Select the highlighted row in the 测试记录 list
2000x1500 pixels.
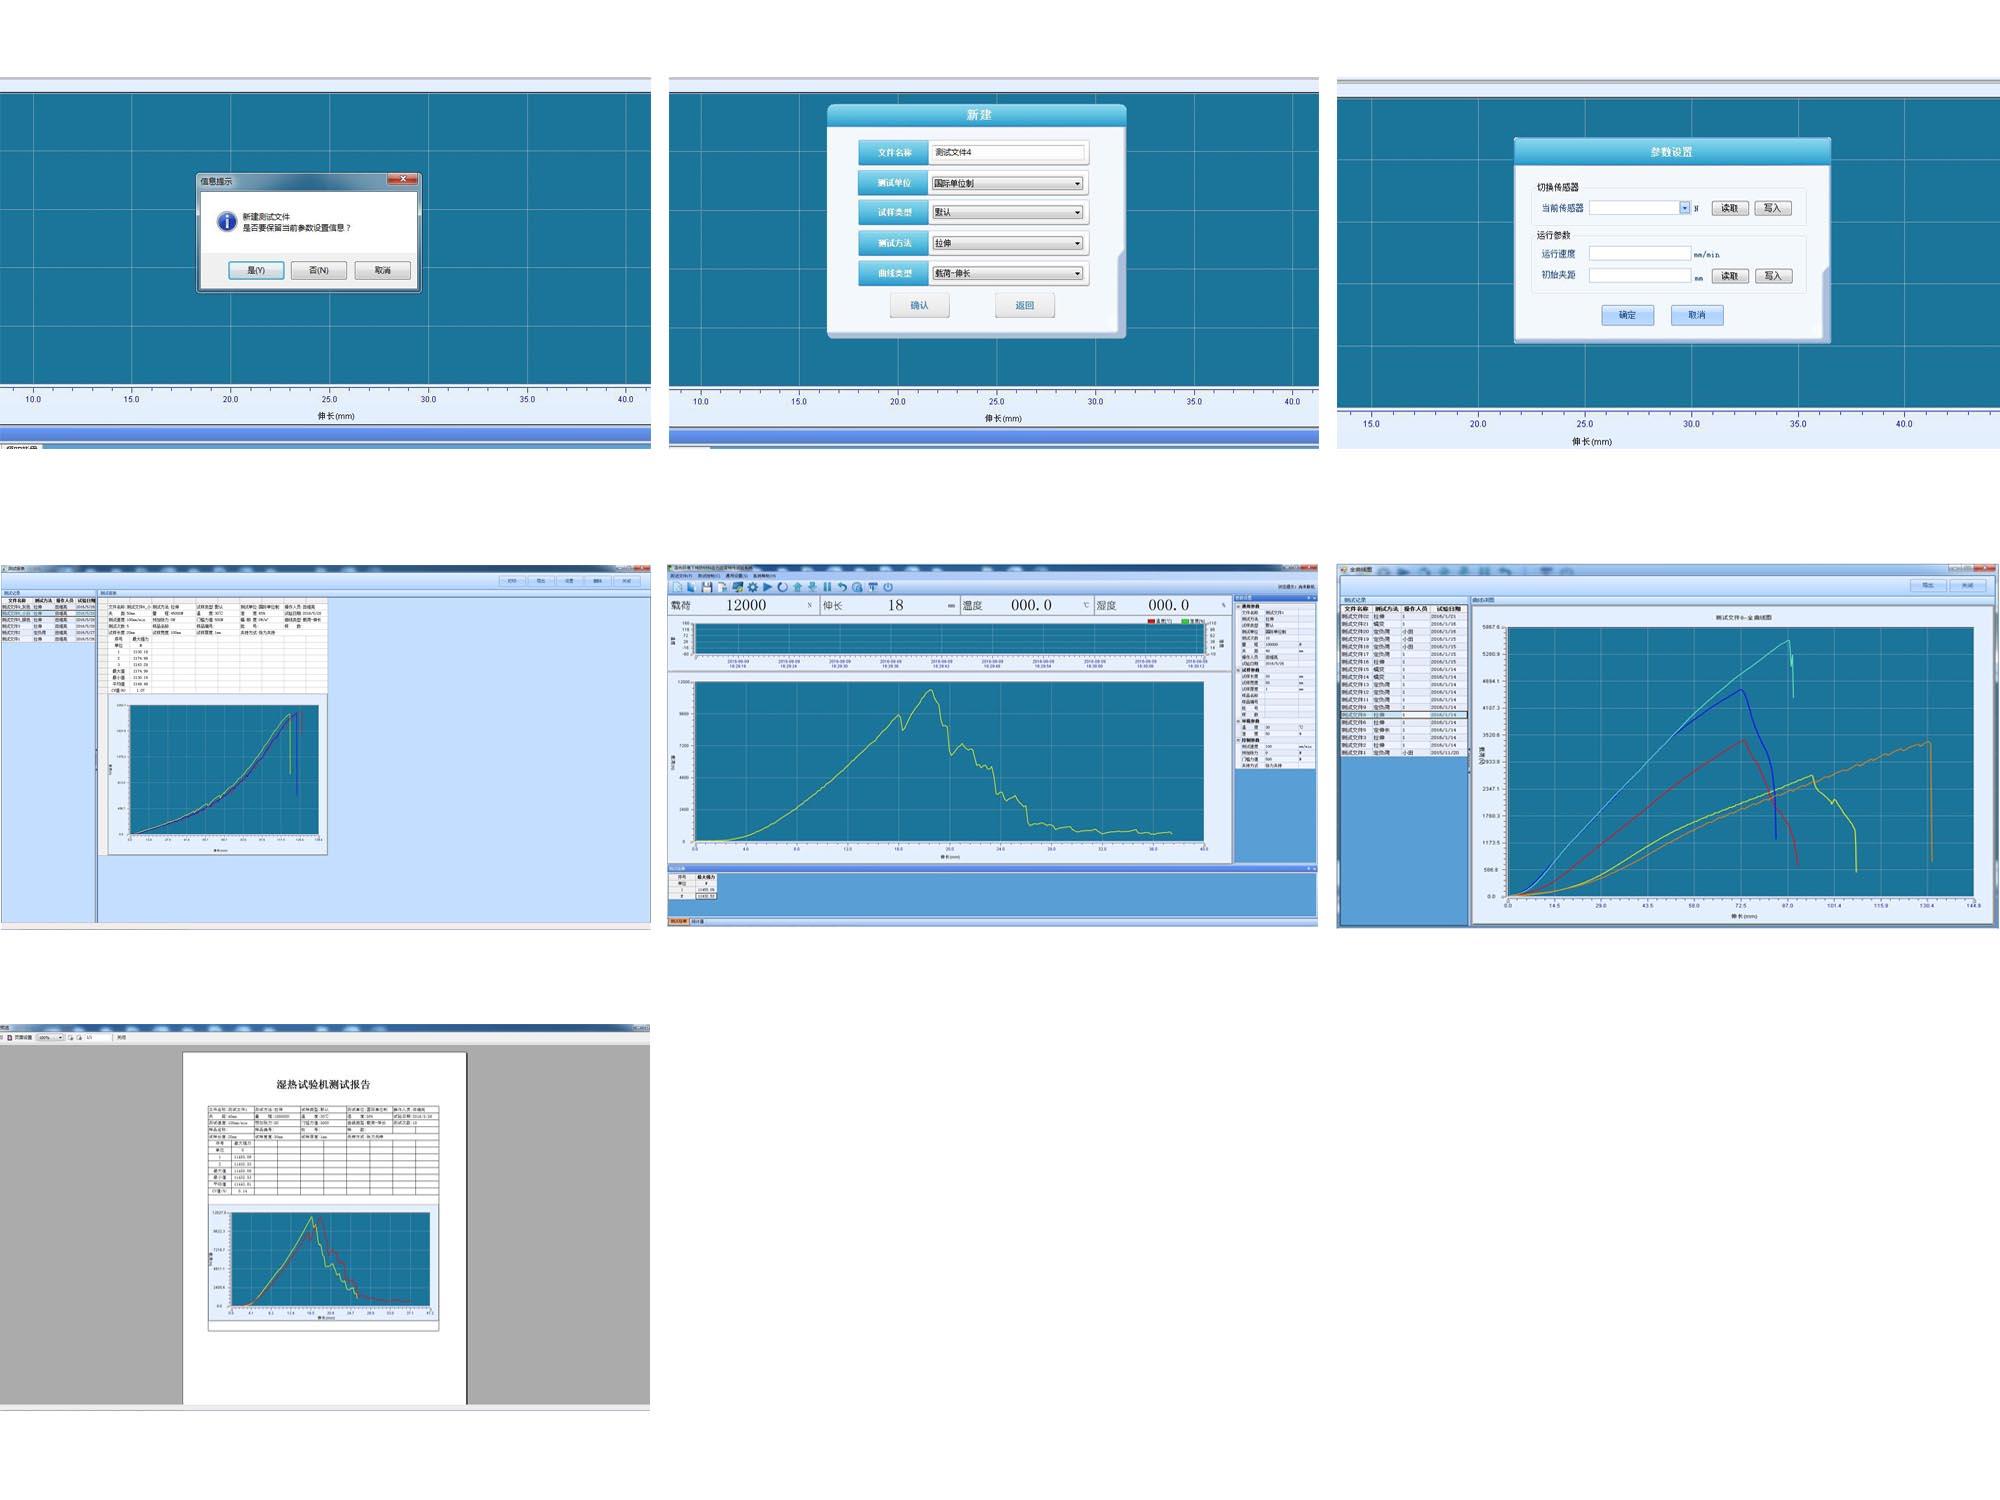(1403, 715)
